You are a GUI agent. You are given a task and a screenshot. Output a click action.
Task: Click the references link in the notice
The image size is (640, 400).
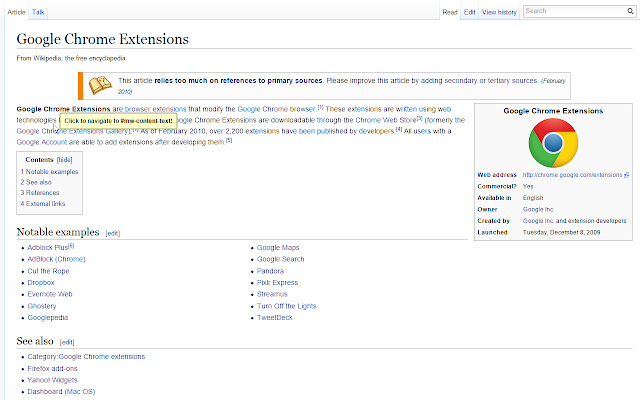[x=238, y=81]
